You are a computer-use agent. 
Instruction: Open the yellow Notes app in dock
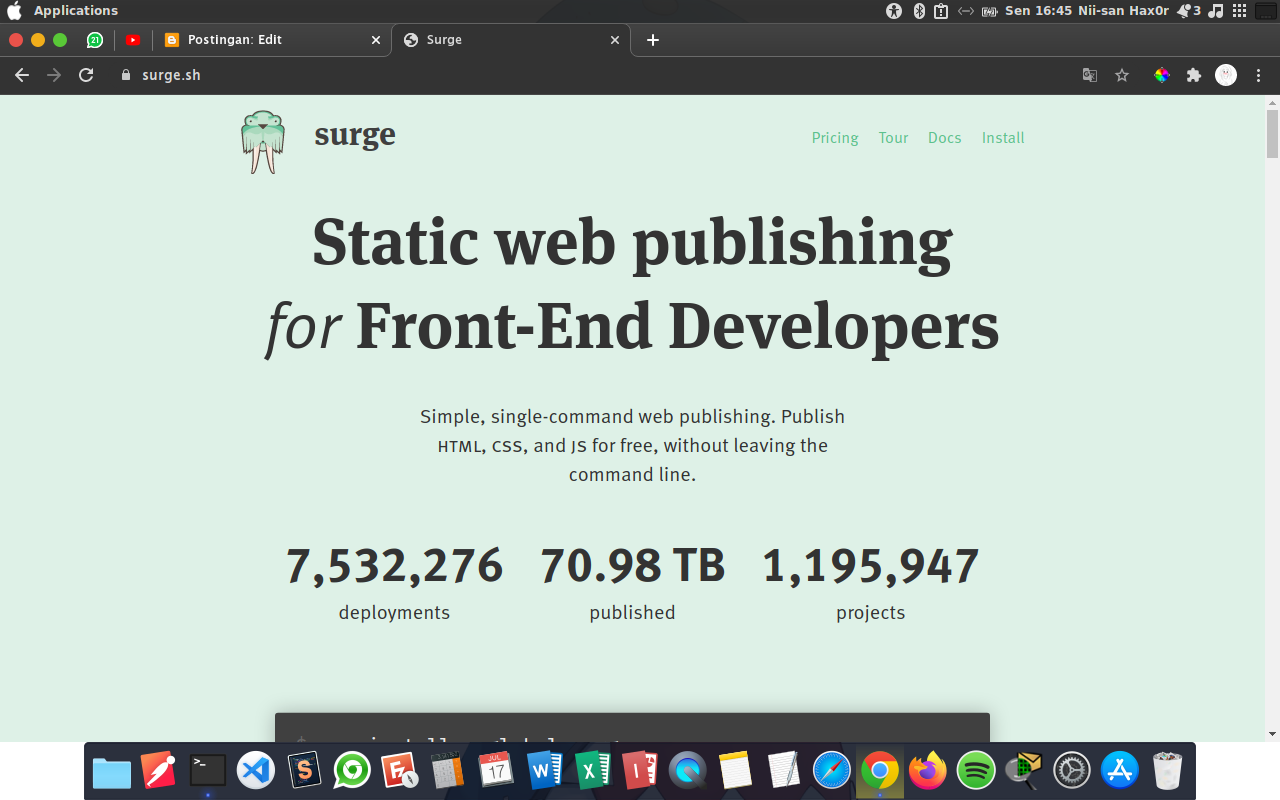coord(735,771)
